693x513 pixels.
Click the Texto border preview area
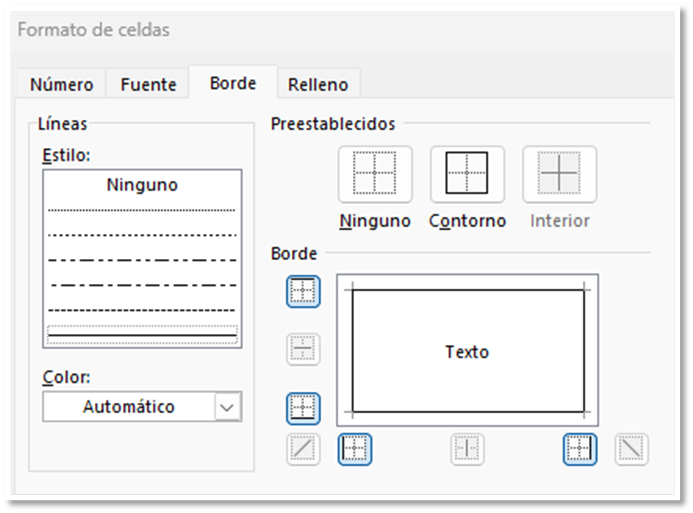(x=467, y=351)
